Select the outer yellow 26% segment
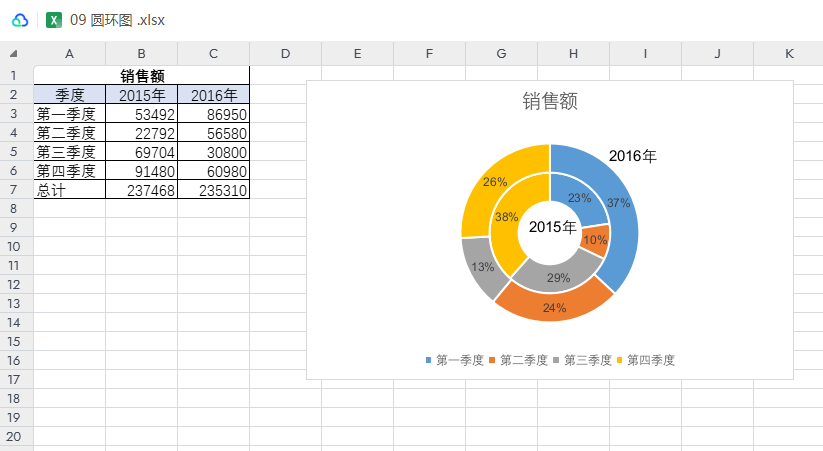This screenshot has height=451, width=823. point(493,181)
